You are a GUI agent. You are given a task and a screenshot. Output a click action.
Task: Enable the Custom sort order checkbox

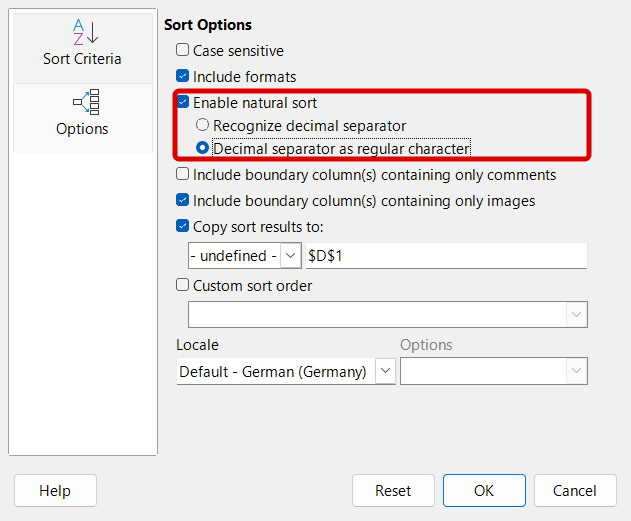tap(183, 285)
